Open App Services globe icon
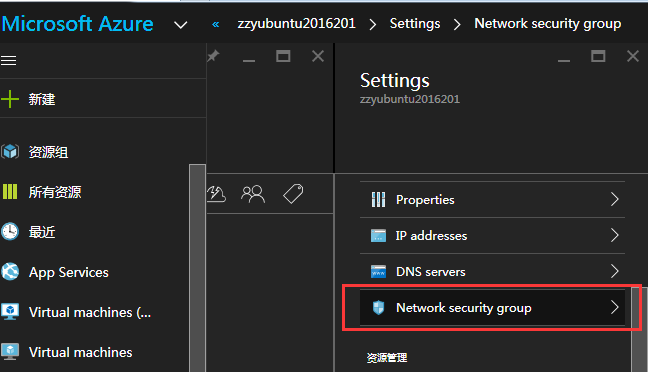Screen dimensions: 648x372 (10, 272)
